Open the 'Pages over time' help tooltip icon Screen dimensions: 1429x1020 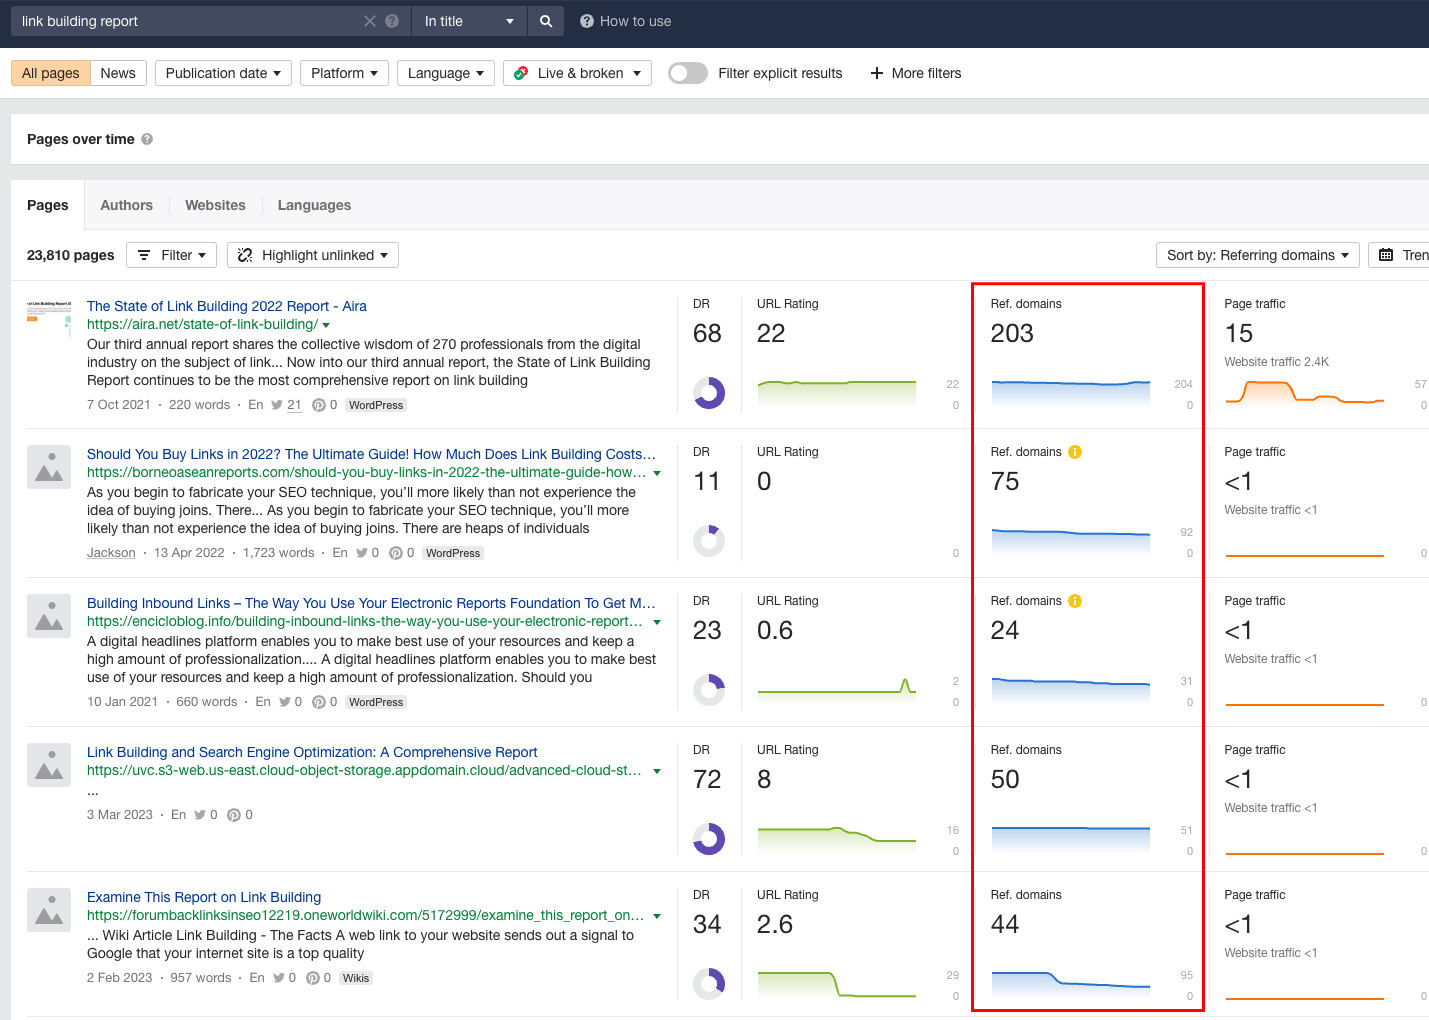click(x=147, y=139)
